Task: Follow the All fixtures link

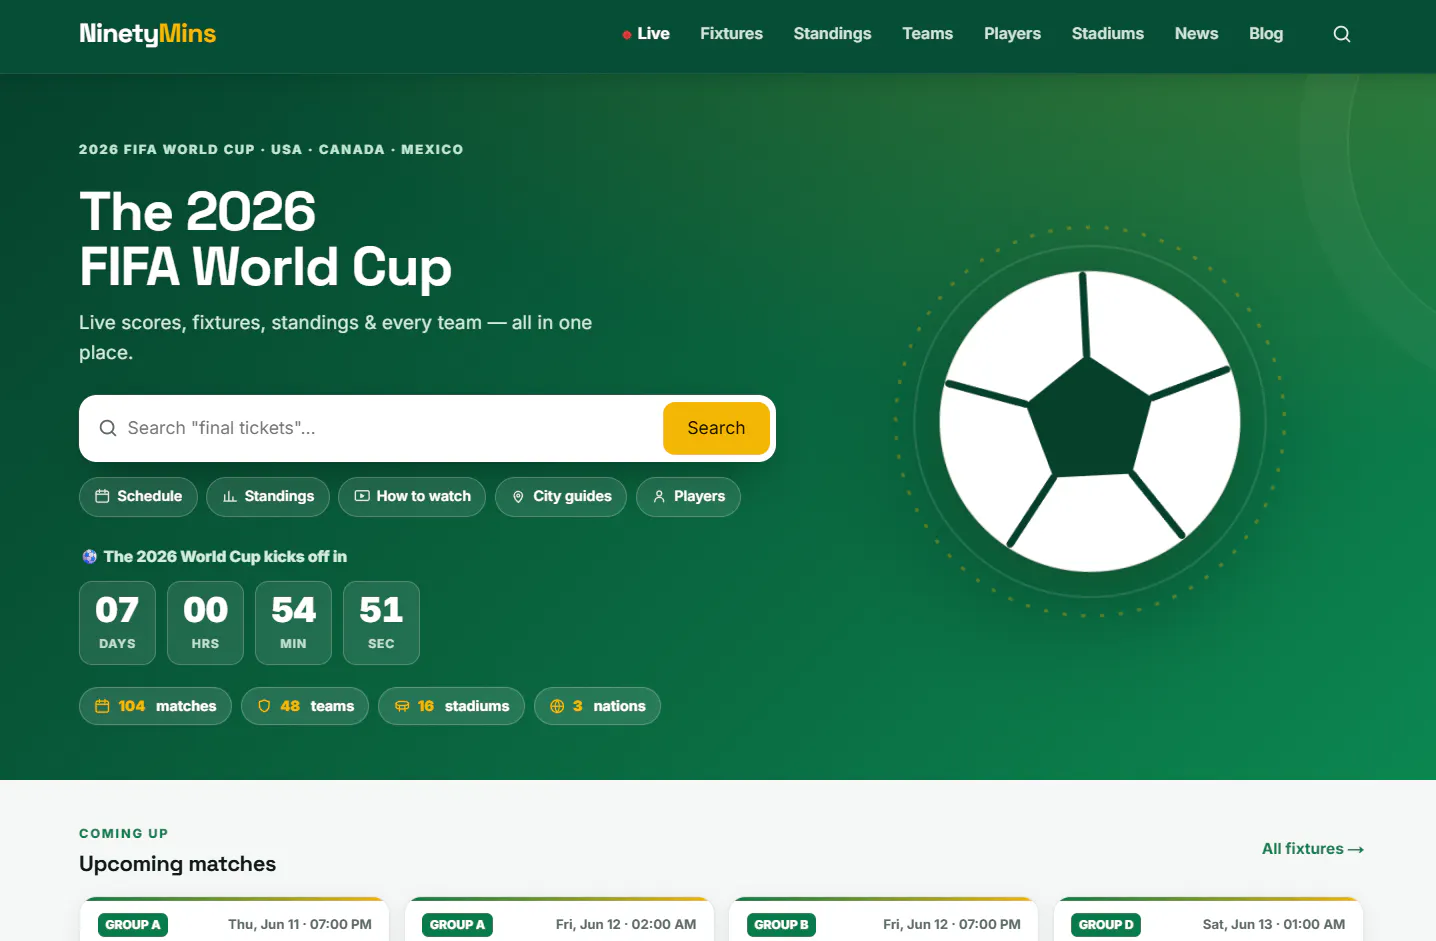Action: (x=1313, y=849)
